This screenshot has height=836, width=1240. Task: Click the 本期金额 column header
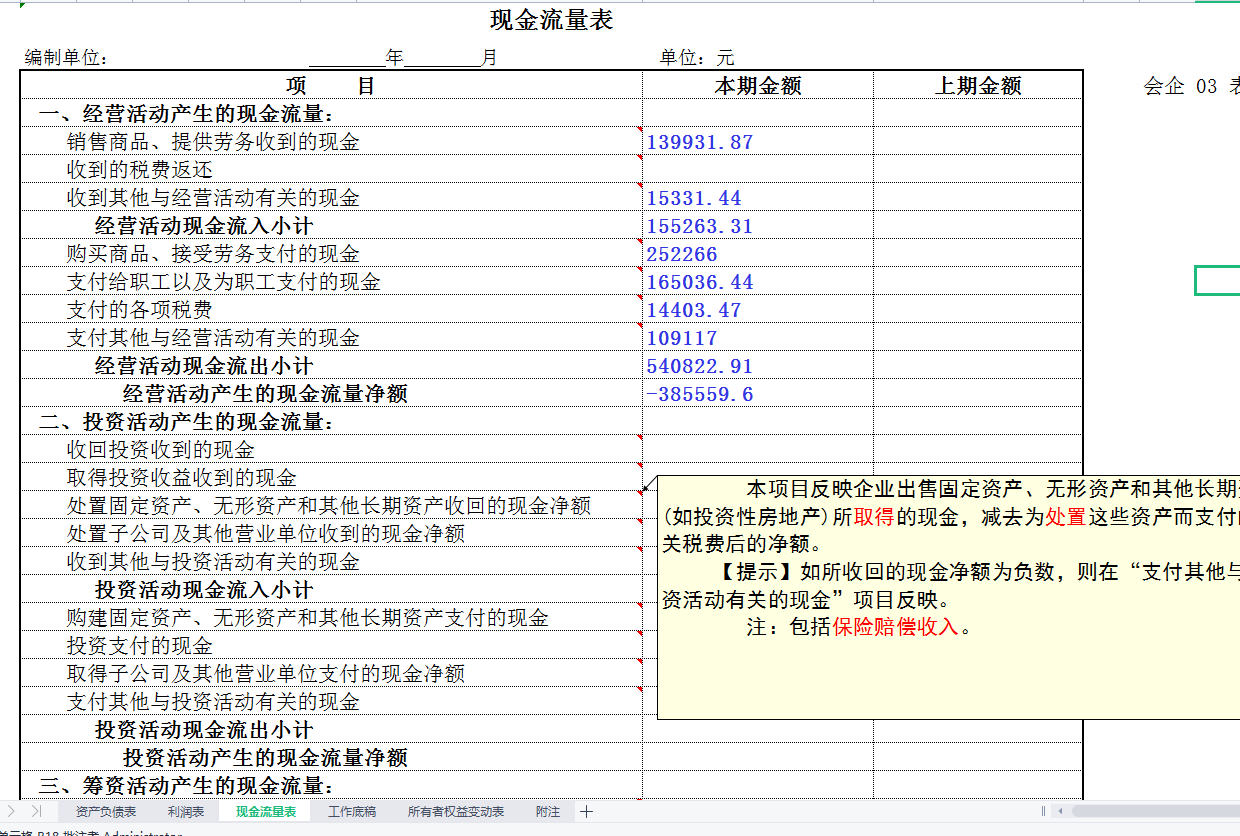point(758,86)
